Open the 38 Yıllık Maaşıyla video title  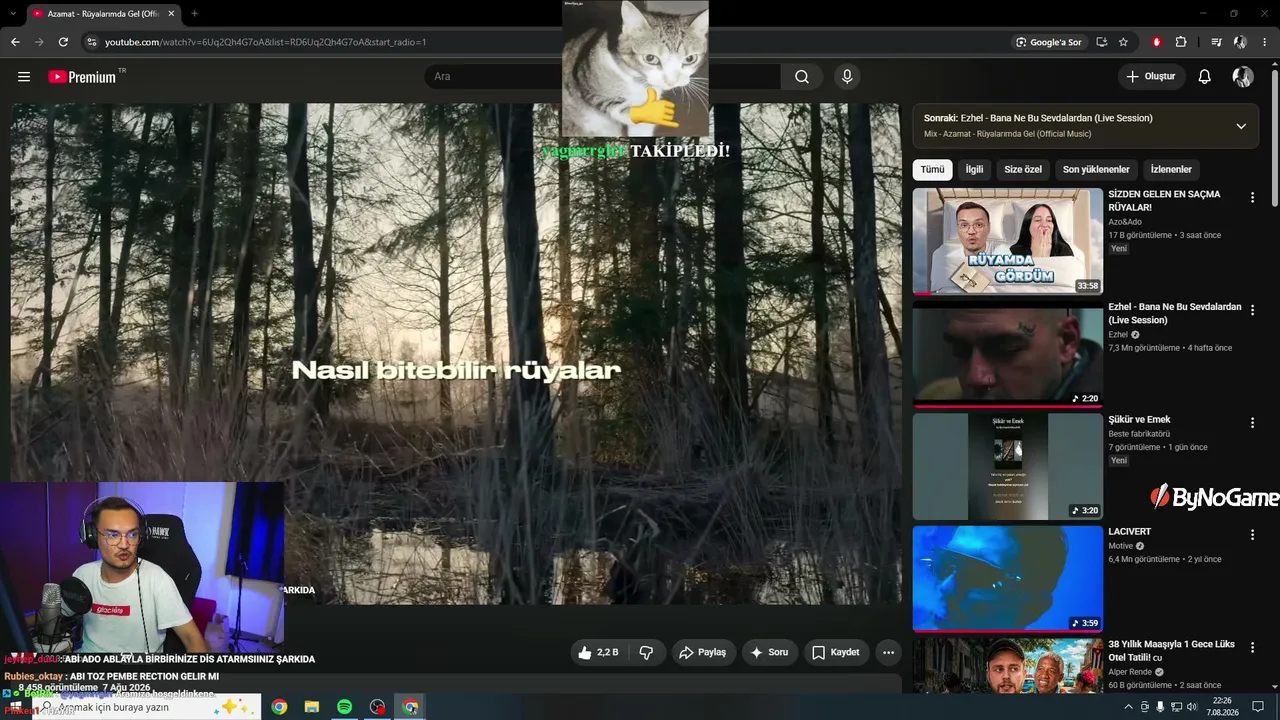[x=1172, y=651]
